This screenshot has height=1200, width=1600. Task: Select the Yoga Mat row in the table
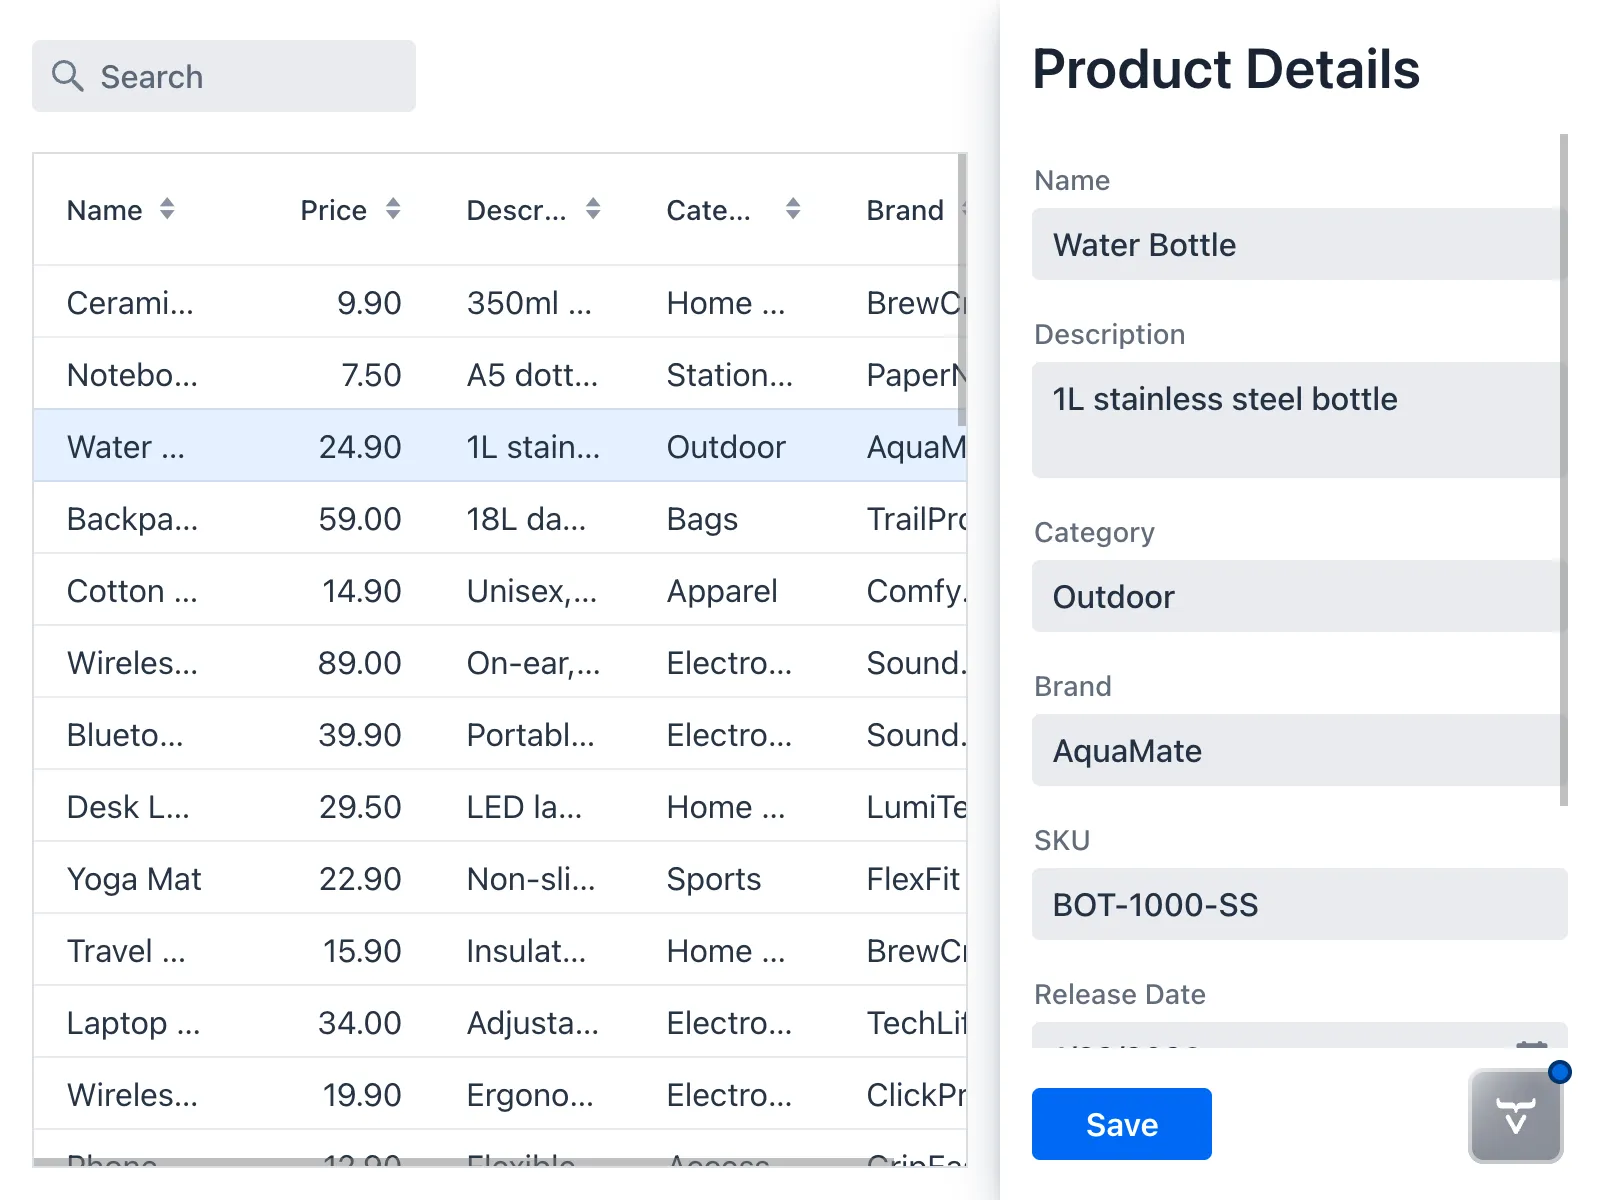point(400,878)
